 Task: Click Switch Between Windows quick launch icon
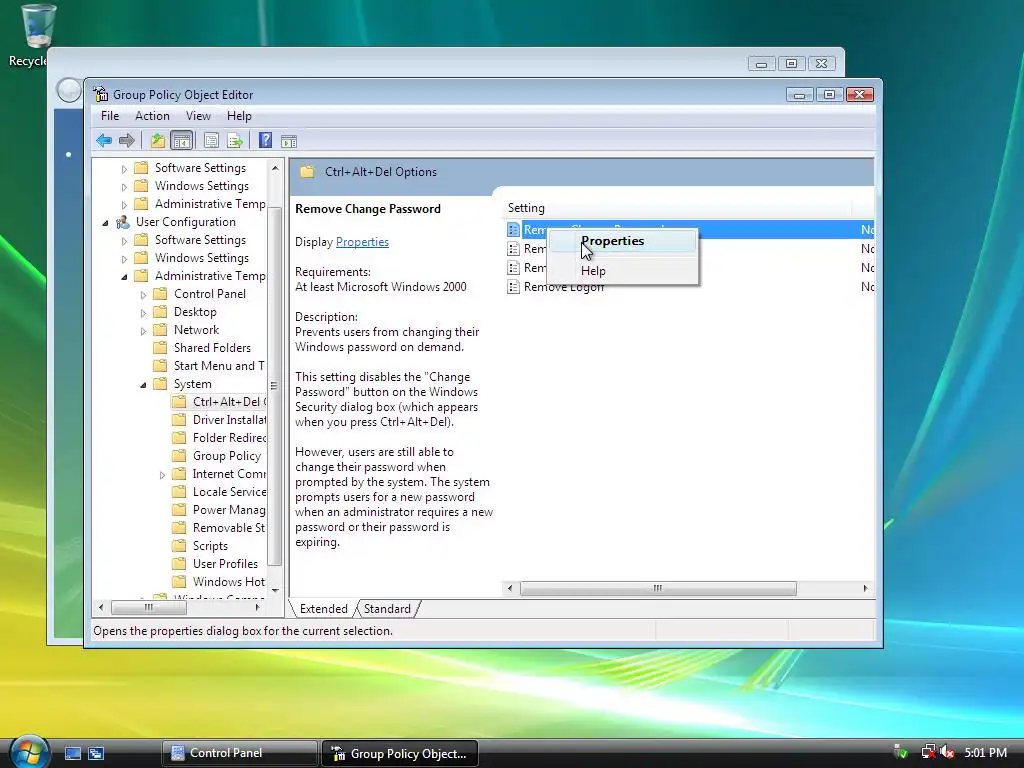[x=96, y=753]
